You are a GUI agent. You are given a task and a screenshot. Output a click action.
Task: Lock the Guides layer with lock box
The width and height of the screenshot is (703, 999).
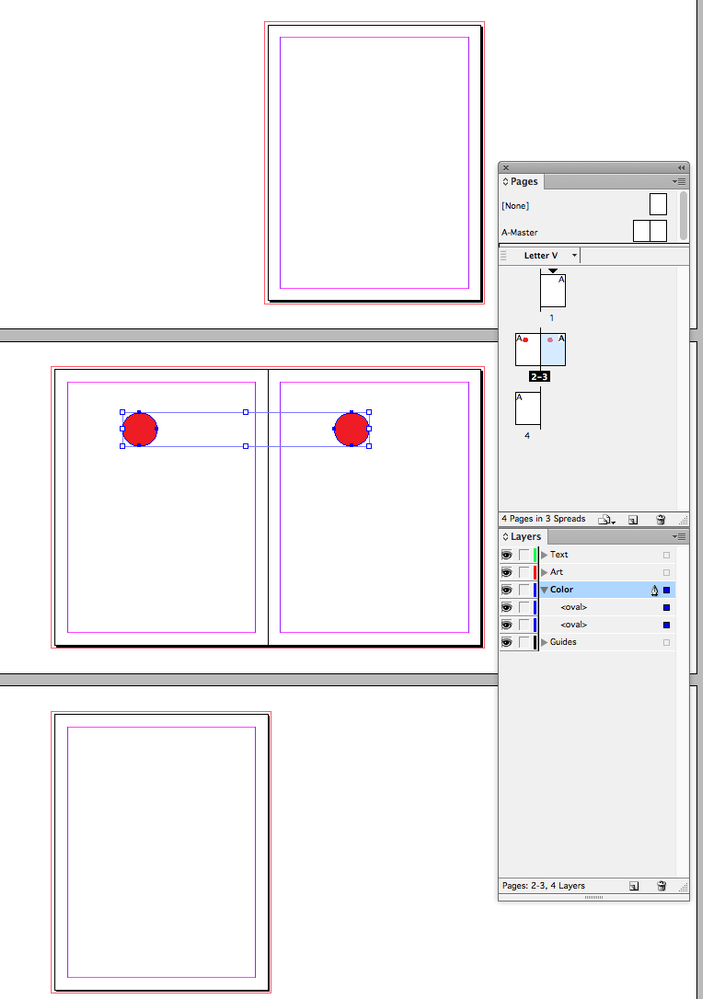point(524,642)
